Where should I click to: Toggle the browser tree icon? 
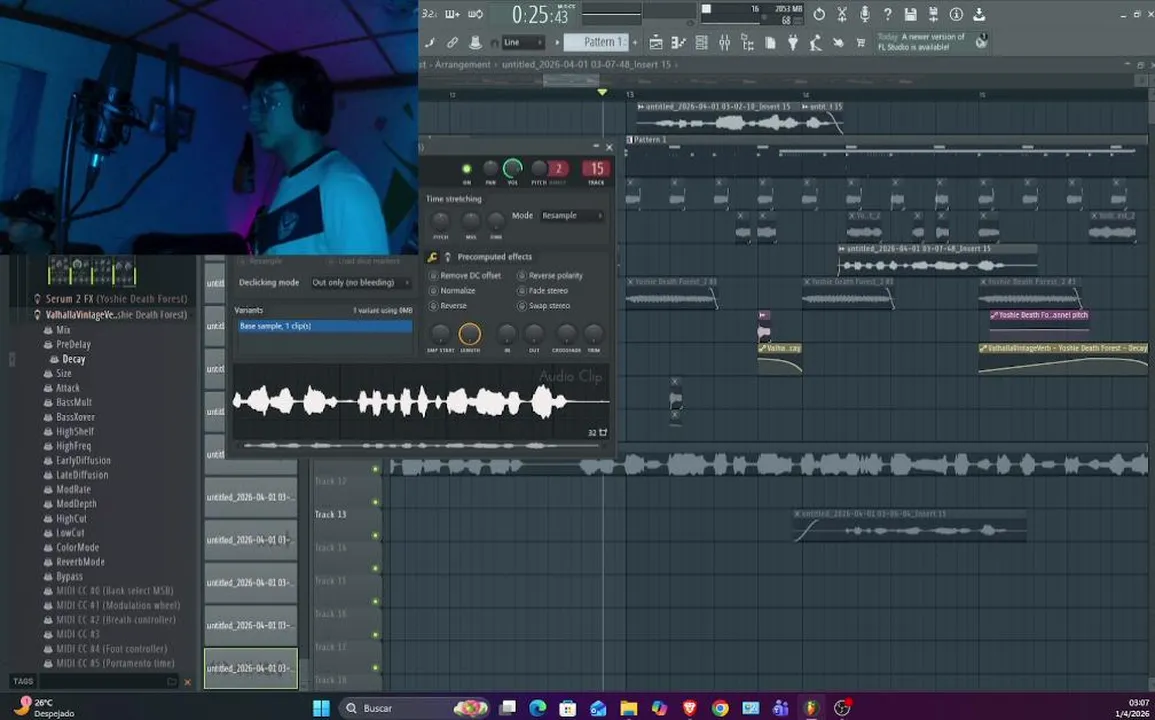point(747,43)
